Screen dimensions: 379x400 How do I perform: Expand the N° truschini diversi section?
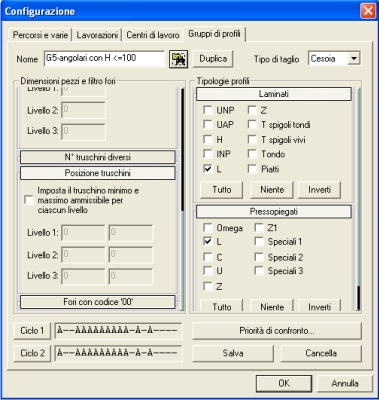tap(98, 157)
